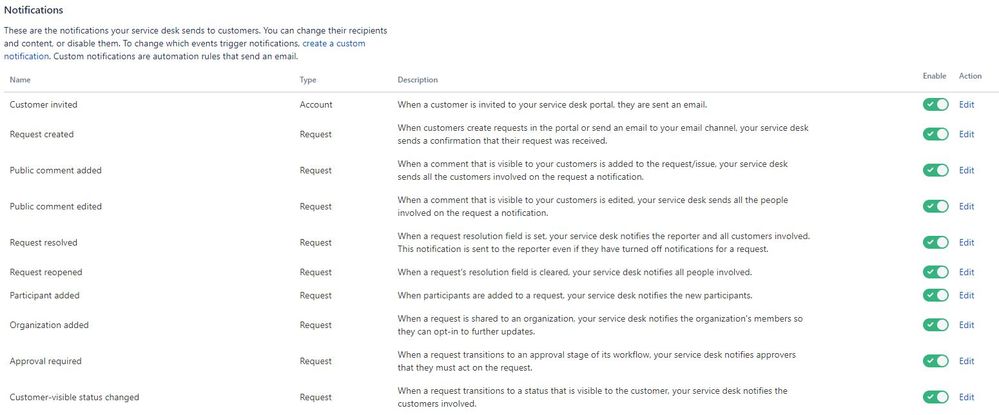999x415 pixels.
Task: Turn off Participant added toggle
Action: click(x=935, y=295)
